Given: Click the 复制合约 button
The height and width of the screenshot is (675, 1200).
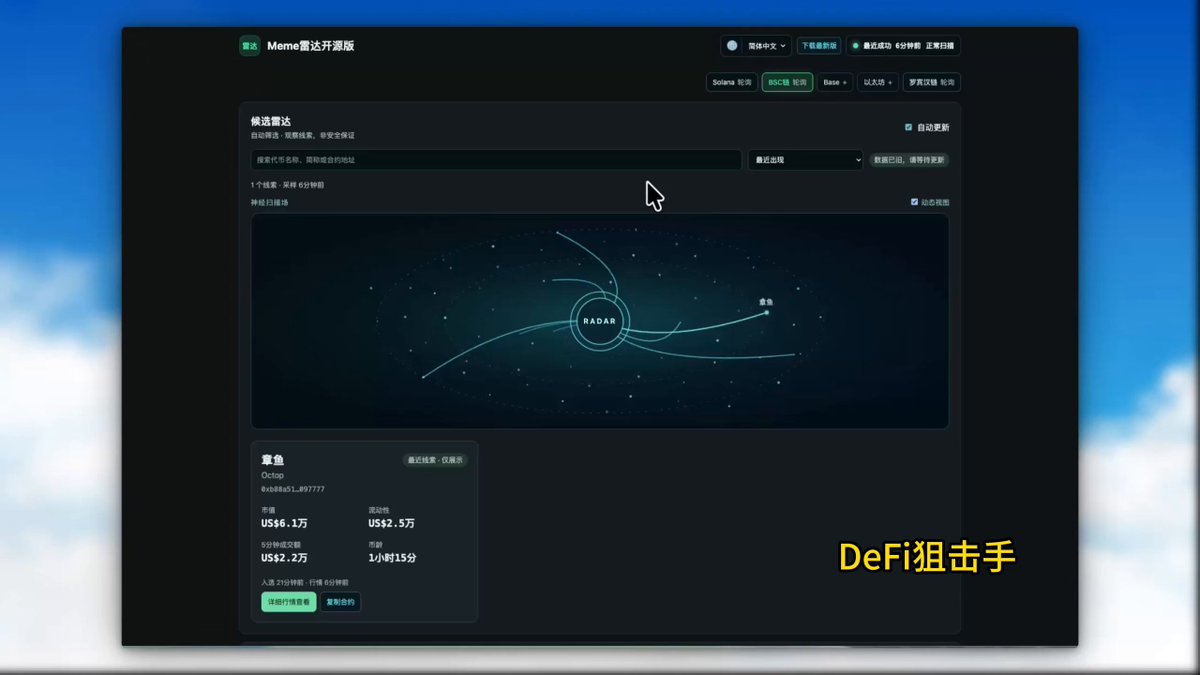Looking at the screenshot, I should (x=340, y=602).
